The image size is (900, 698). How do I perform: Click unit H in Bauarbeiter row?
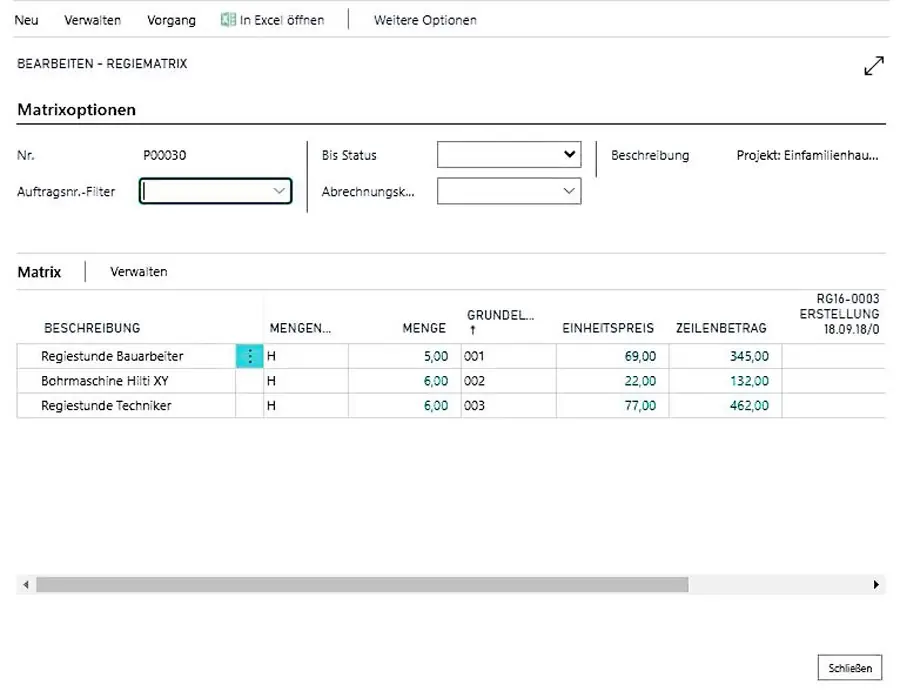coord(271,356)
